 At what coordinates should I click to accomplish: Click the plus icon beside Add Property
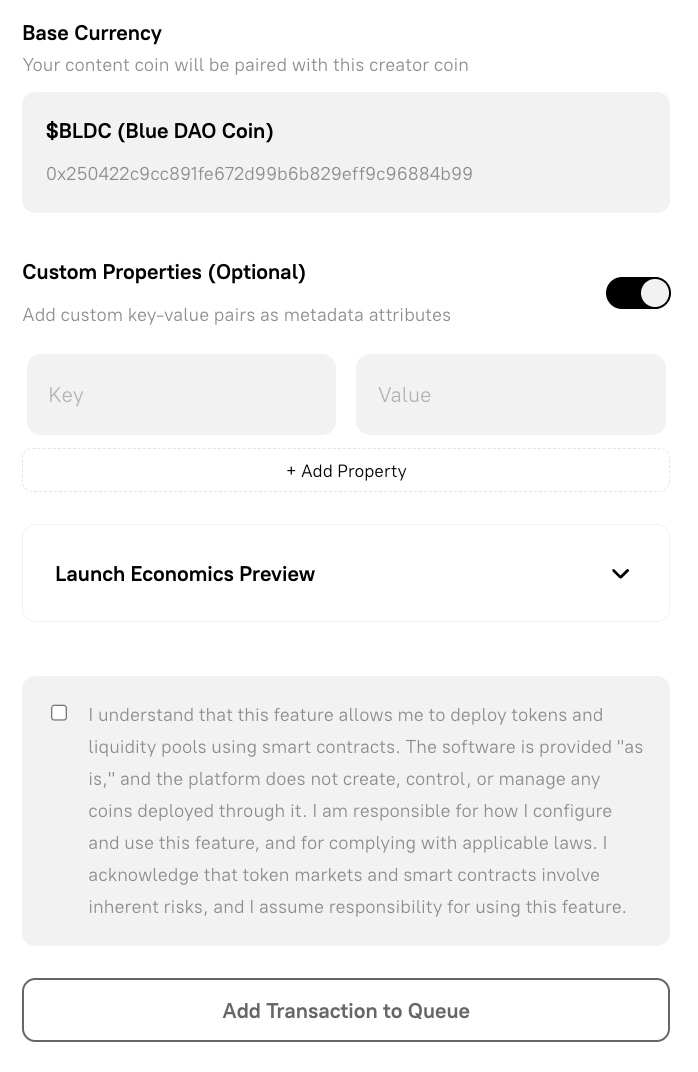291,470
